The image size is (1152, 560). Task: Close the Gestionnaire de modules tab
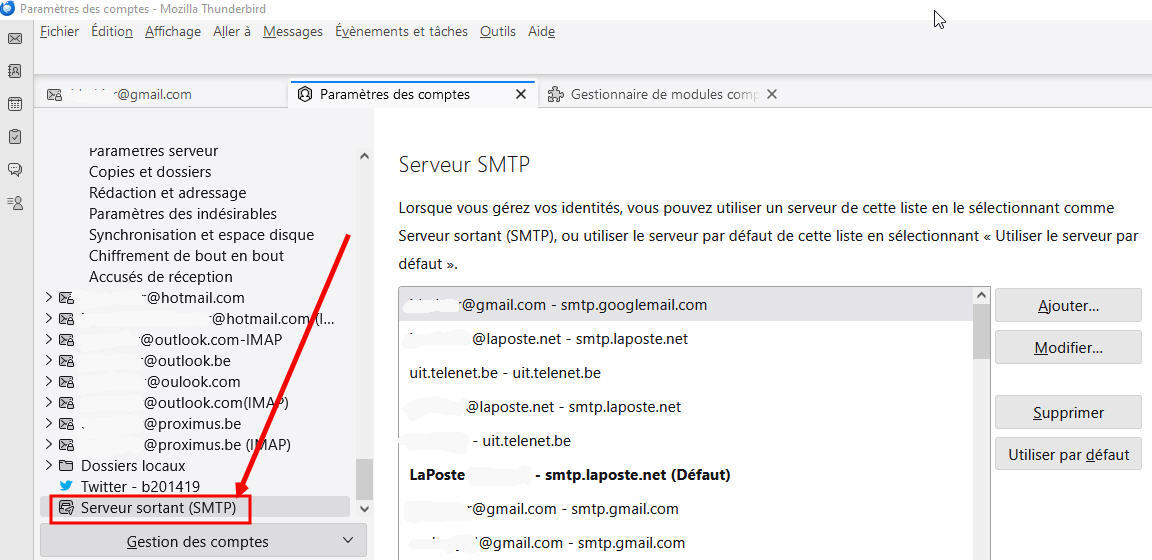[771, 94]
